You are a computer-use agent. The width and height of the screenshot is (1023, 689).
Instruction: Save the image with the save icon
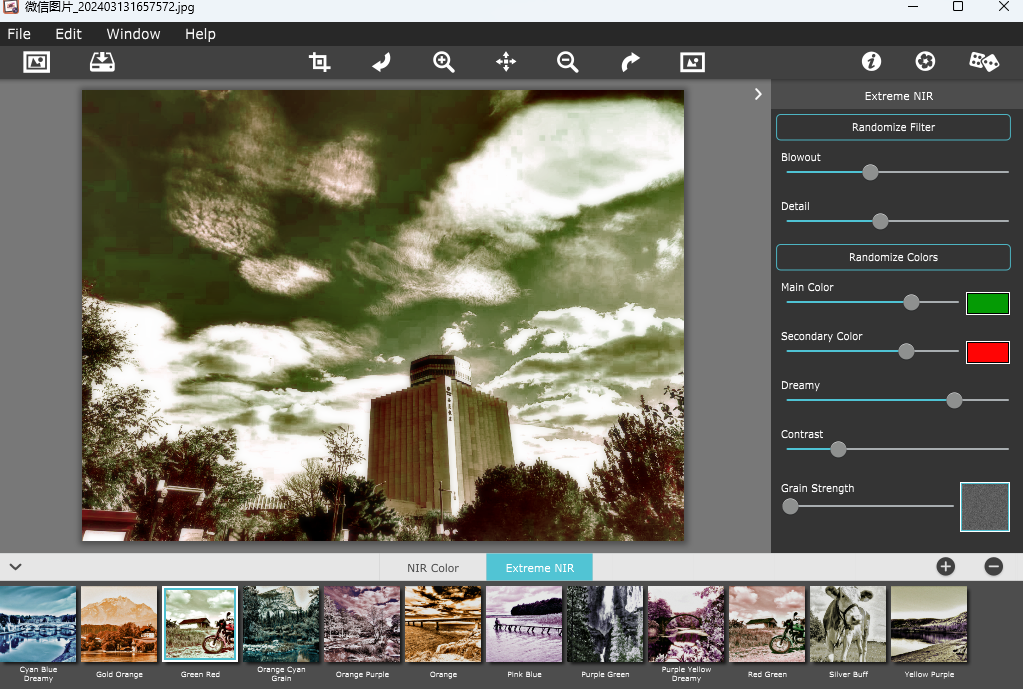click(x=102, y=62)
